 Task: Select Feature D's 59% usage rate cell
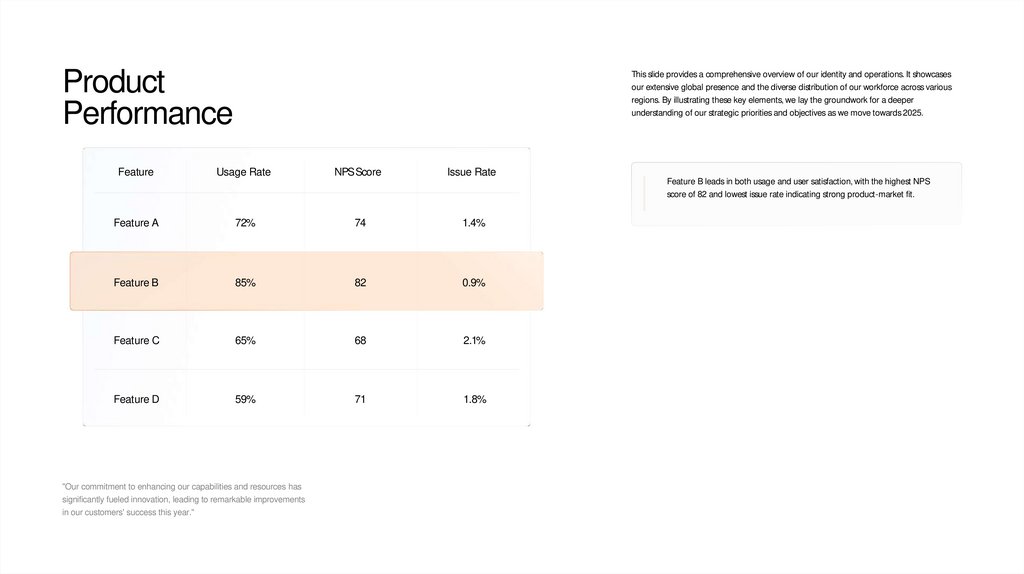click(245, 400)
